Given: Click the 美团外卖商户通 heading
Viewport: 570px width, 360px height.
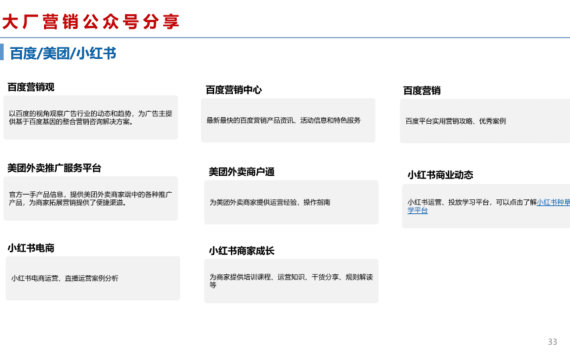Looking at the screenshot, I should point(241,172).
